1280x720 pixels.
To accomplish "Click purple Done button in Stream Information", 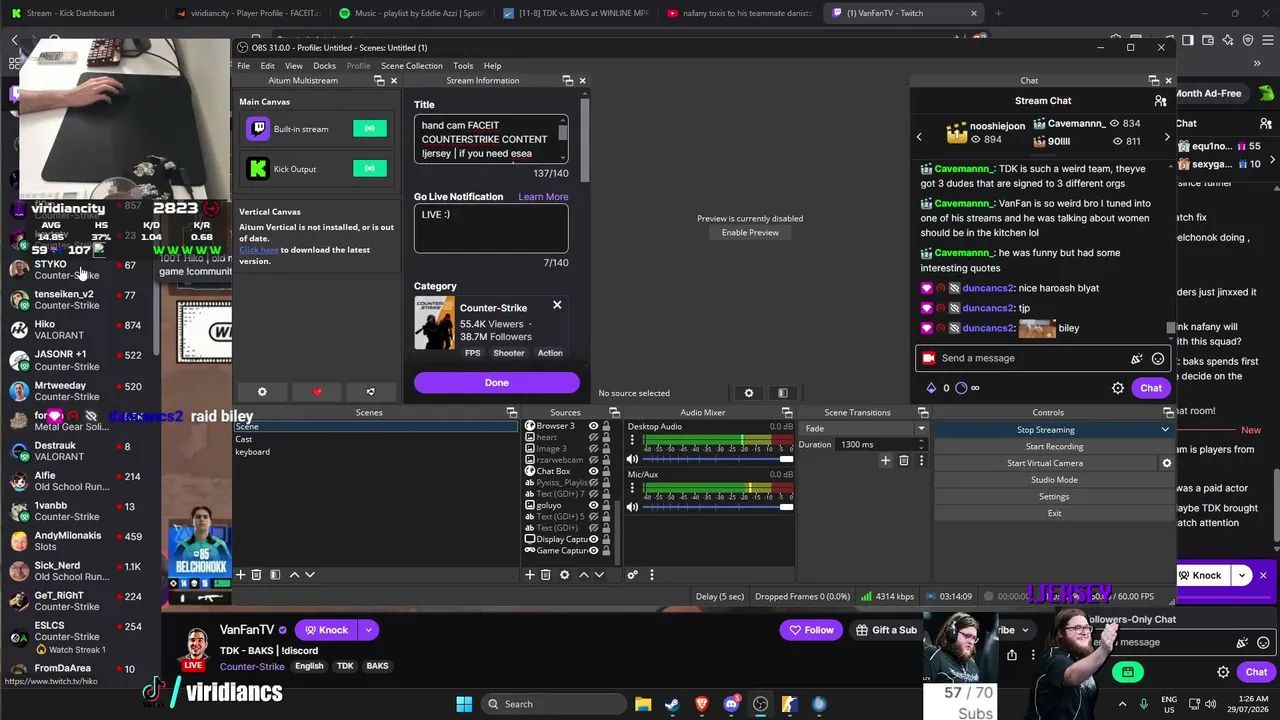I will click(x=496, y=383).
